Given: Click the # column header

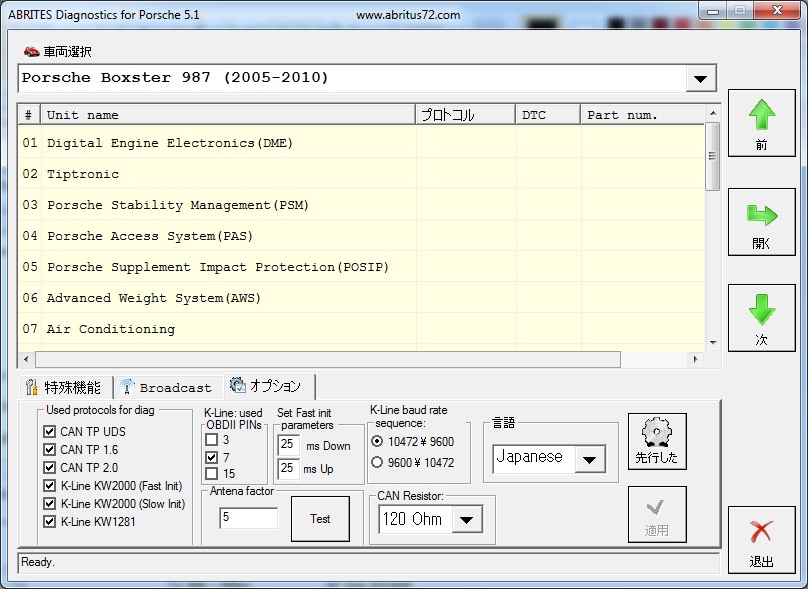Looking at the screenshot, I should coord(29,114).
